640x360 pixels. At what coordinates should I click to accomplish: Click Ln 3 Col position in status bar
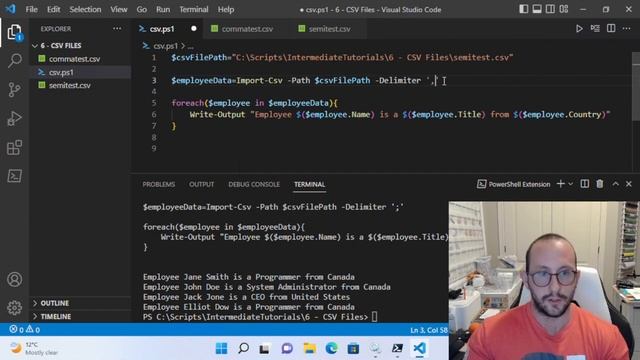pos(429,330)
